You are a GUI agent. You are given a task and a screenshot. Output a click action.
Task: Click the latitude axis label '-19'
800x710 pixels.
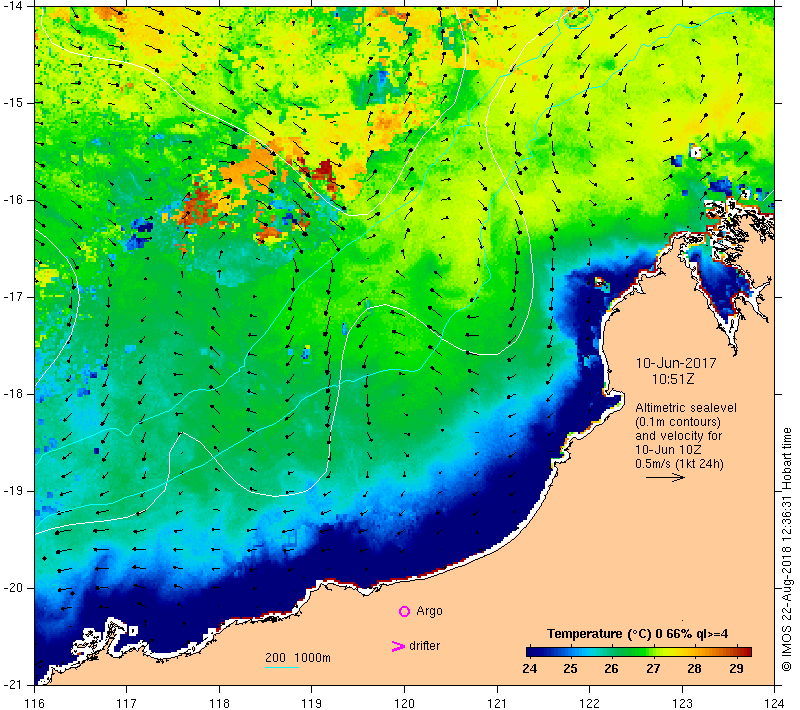pos(12,491)
